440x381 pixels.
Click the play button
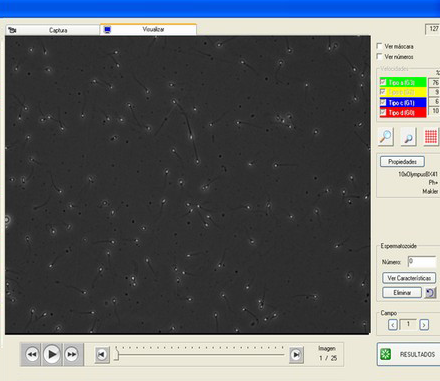coord(52,354)
